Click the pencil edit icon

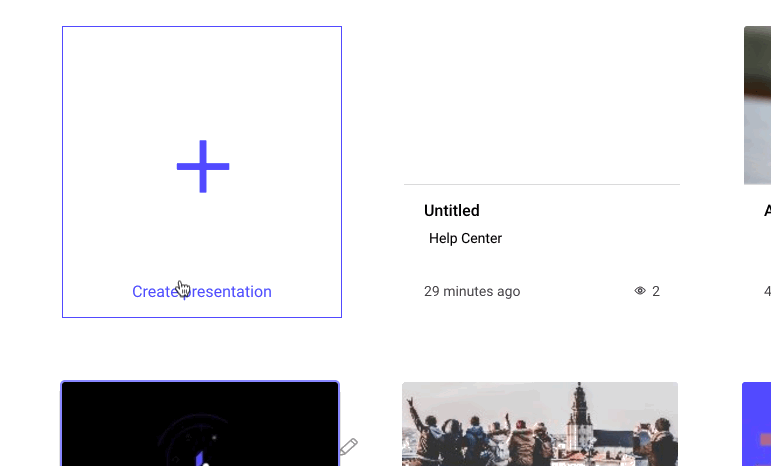pos(348,447)
